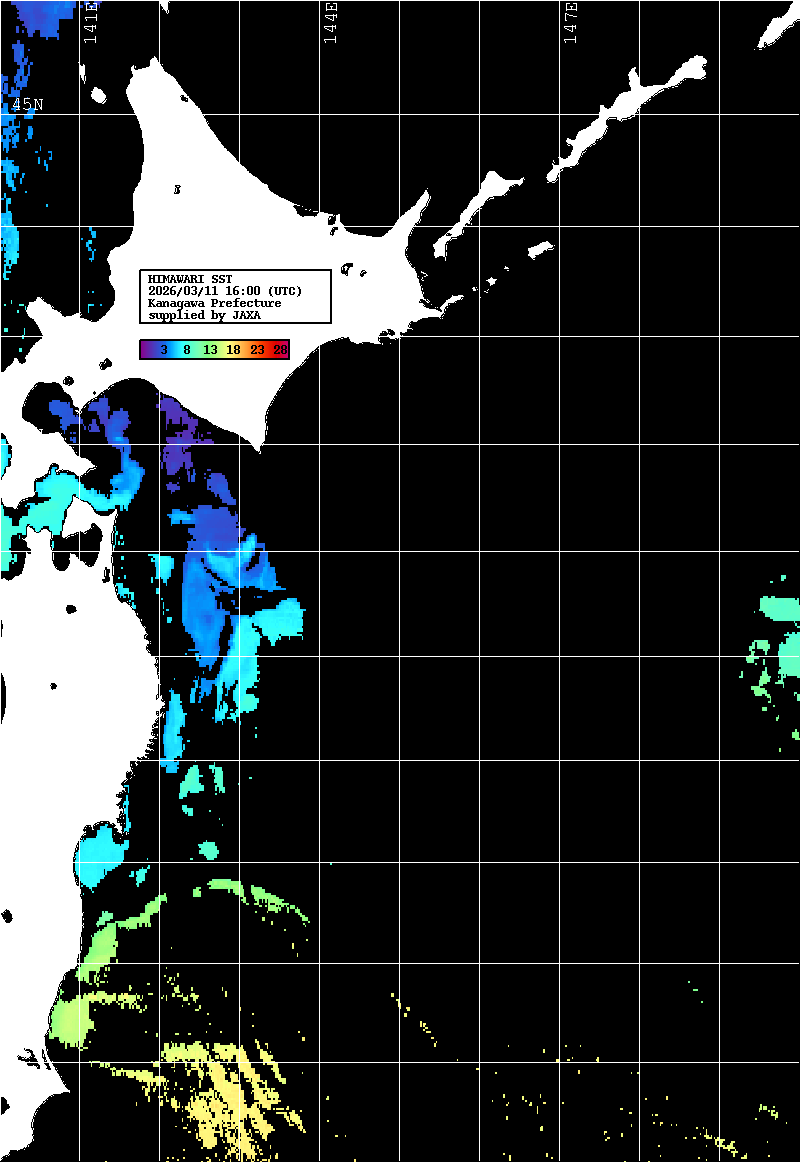Pick the purple 3 value on color bar
This screenshot has width=800, height=1162.
click(x=162, y=350)
